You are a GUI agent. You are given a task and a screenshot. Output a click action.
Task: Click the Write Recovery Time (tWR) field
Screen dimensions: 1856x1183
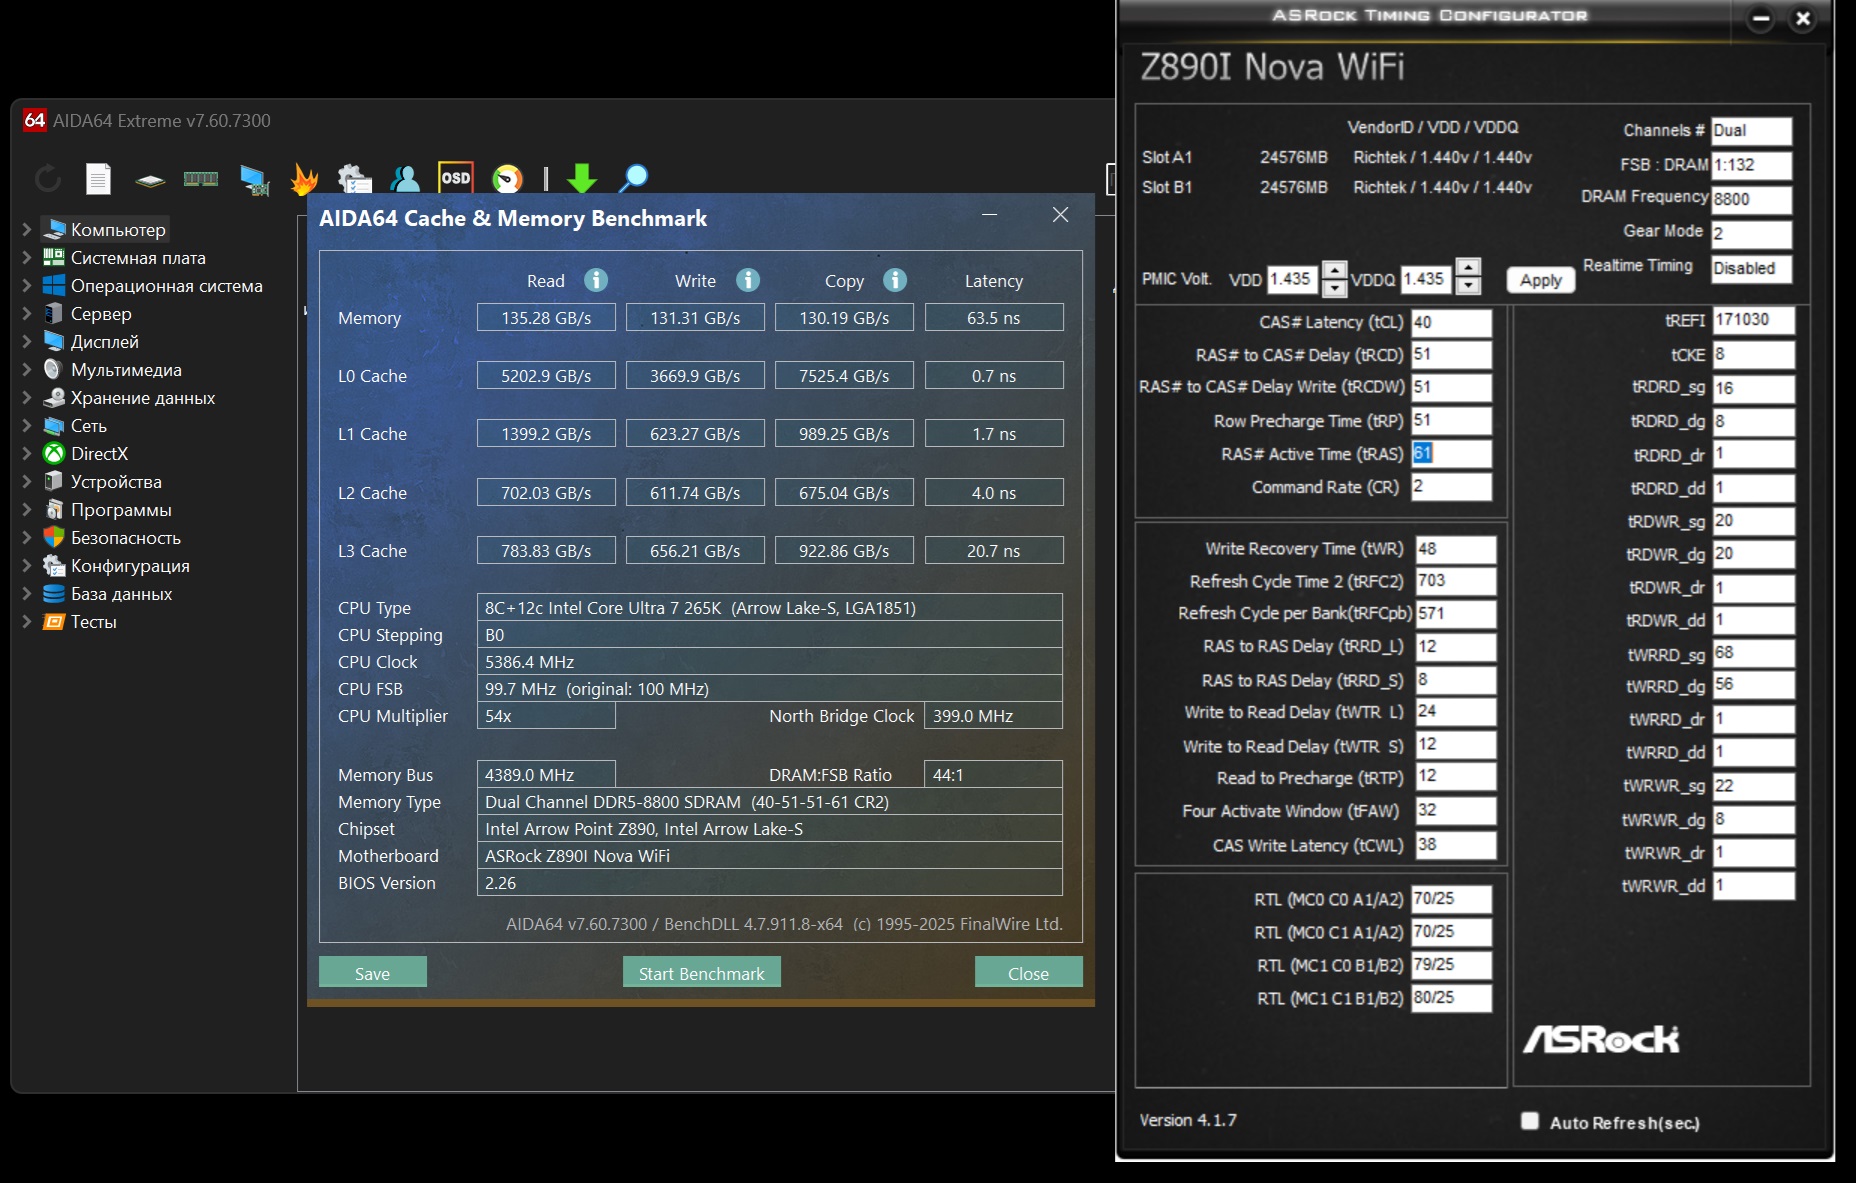(1456, 549)
